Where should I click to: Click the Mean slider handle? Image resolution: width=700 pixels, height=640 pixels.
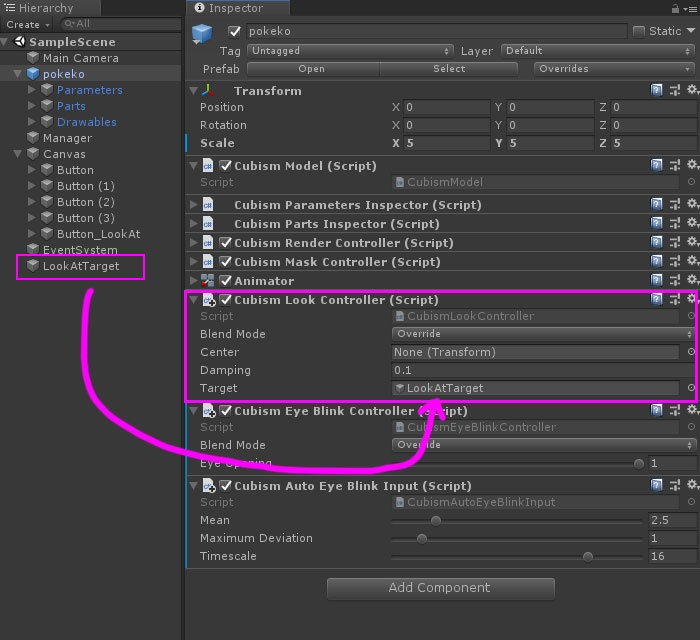coord(436,520)
